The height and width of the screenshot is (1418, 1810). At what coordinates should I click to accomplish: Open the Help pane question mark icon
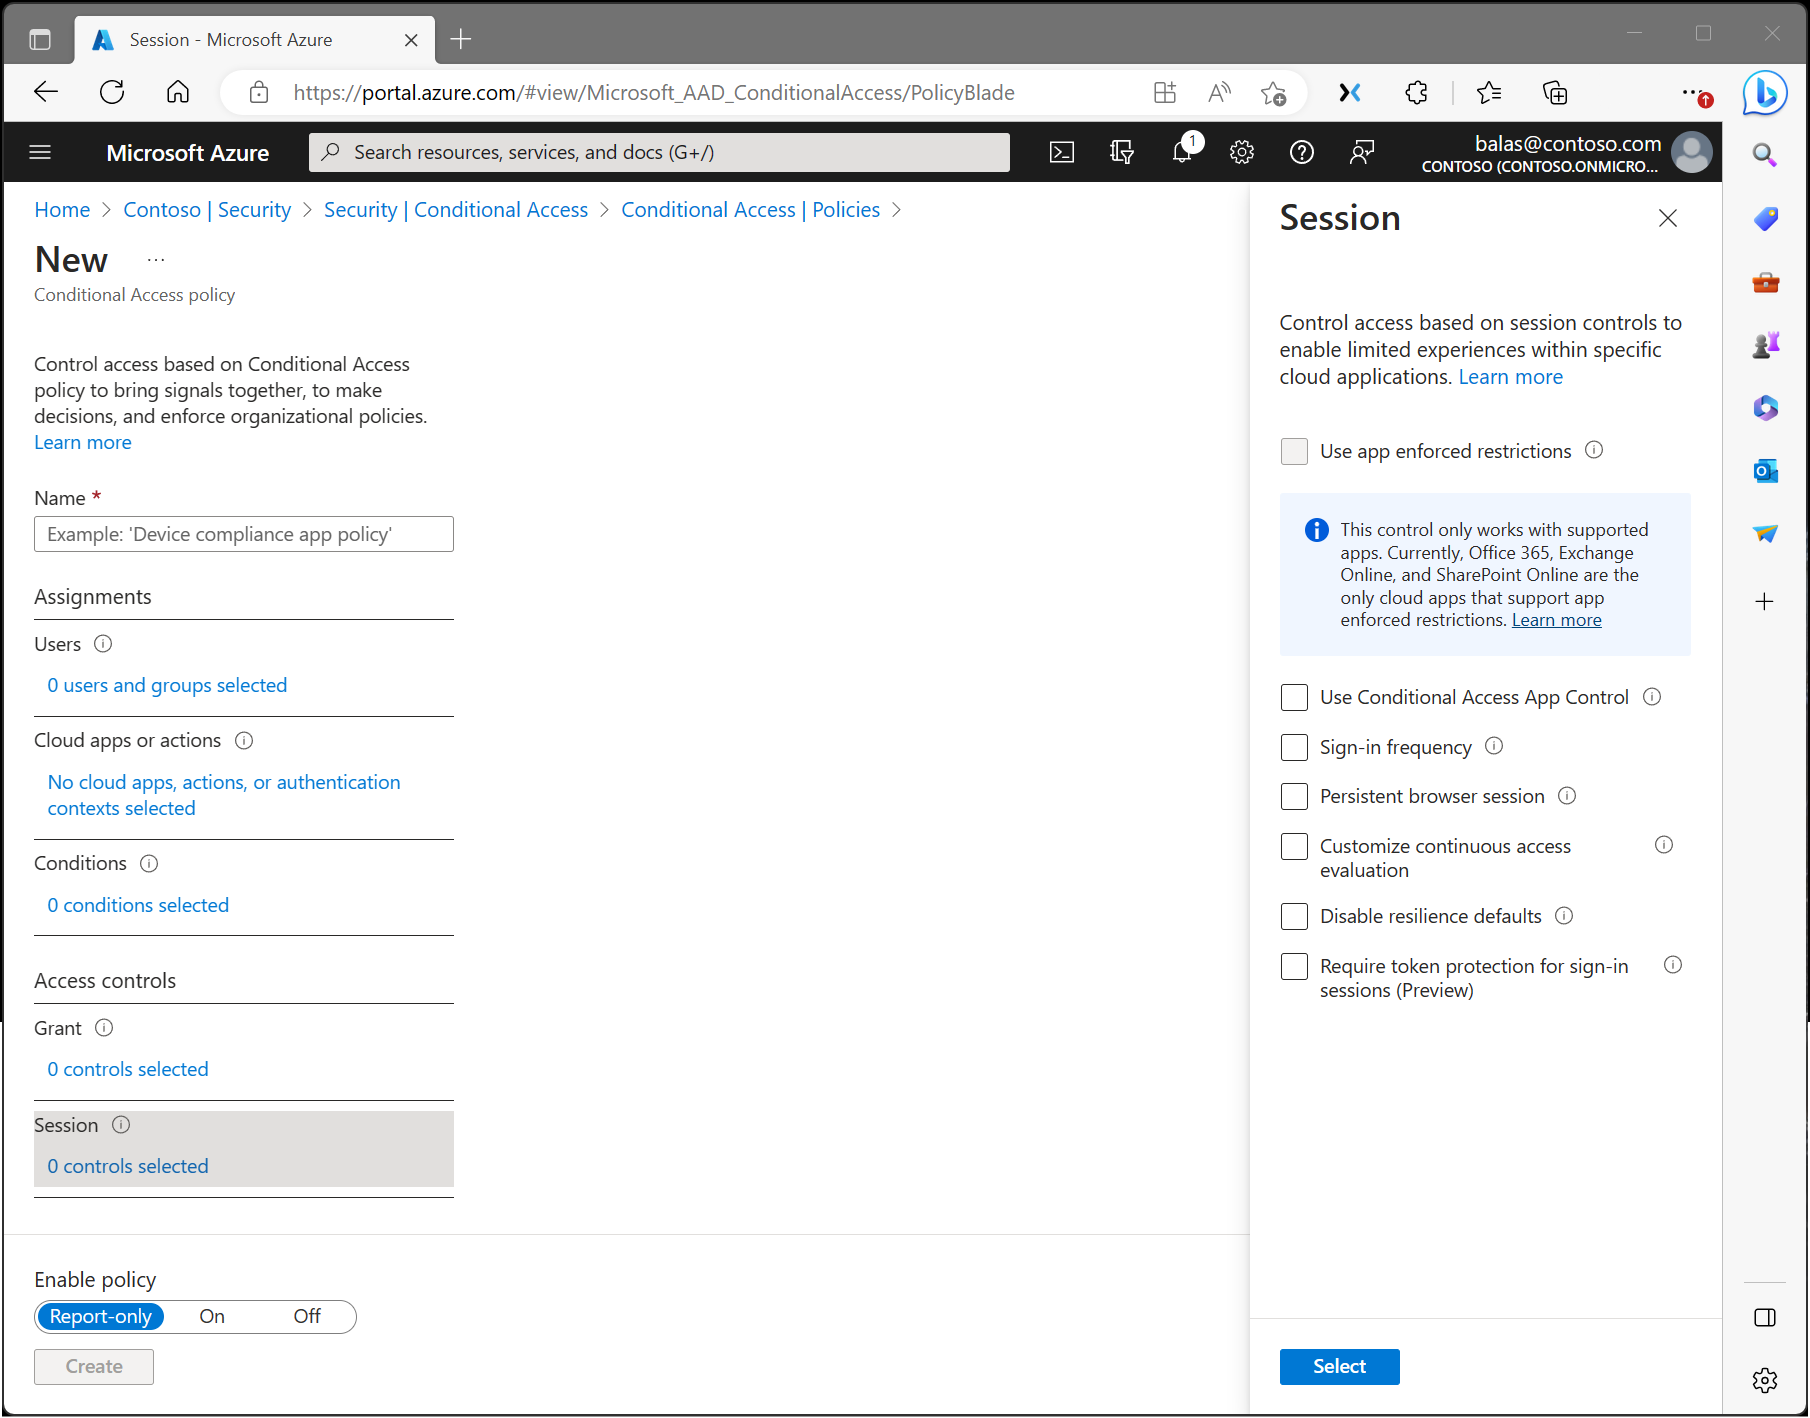(x=1301, y=152)
